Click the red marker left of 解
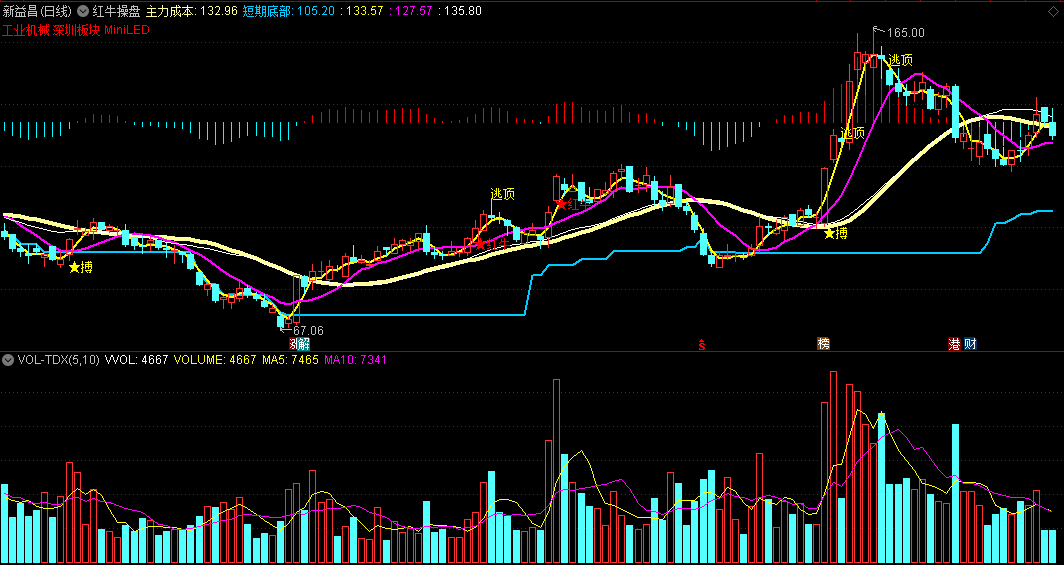Screen dimensions: 1064x565 click(x=294, y=344)
